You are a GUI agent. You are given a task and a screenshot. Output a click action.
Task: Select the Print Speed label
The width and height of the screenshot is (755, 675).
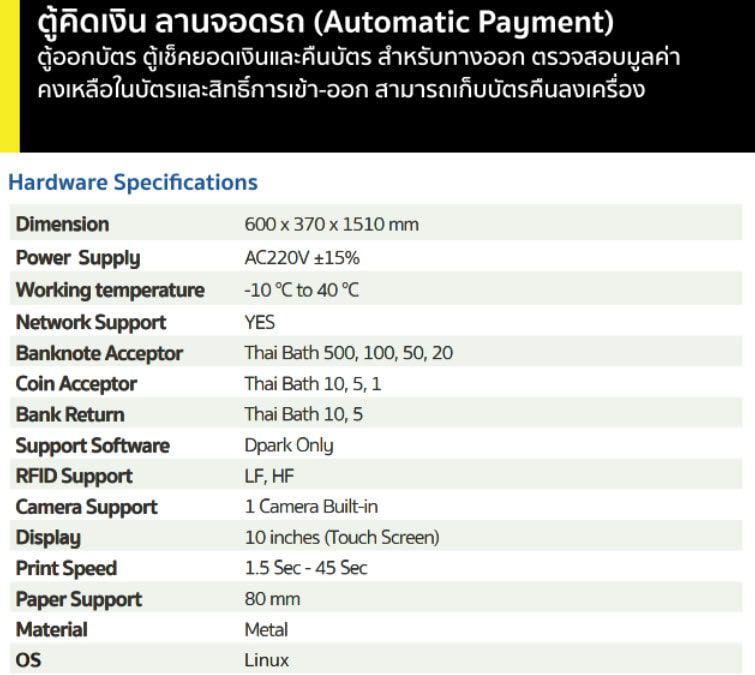[66, 568]
